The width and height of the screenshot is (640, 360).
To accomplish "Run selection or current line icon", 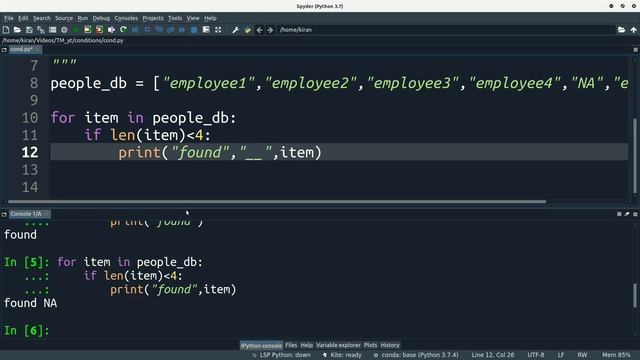I will coord(111,30).
